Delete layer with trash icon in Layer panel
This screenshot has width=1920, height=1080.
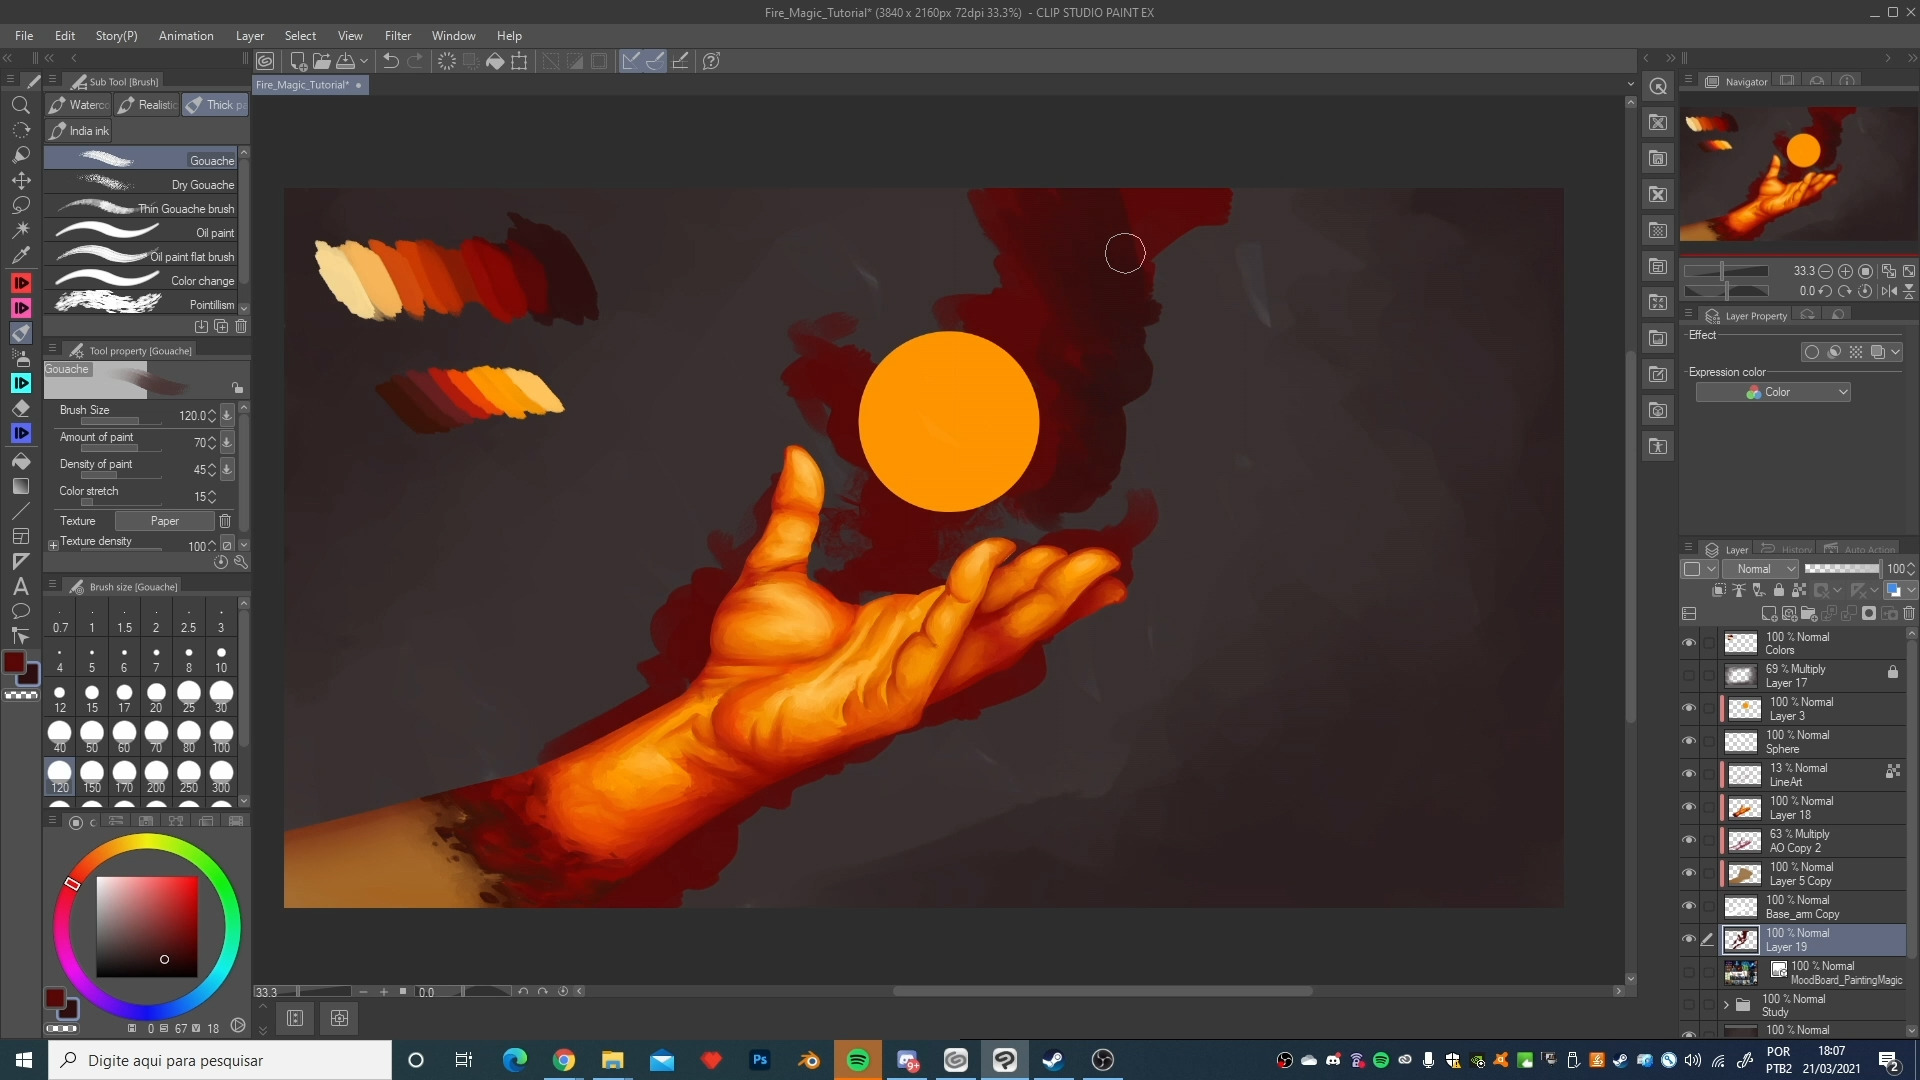[1909, 613]
